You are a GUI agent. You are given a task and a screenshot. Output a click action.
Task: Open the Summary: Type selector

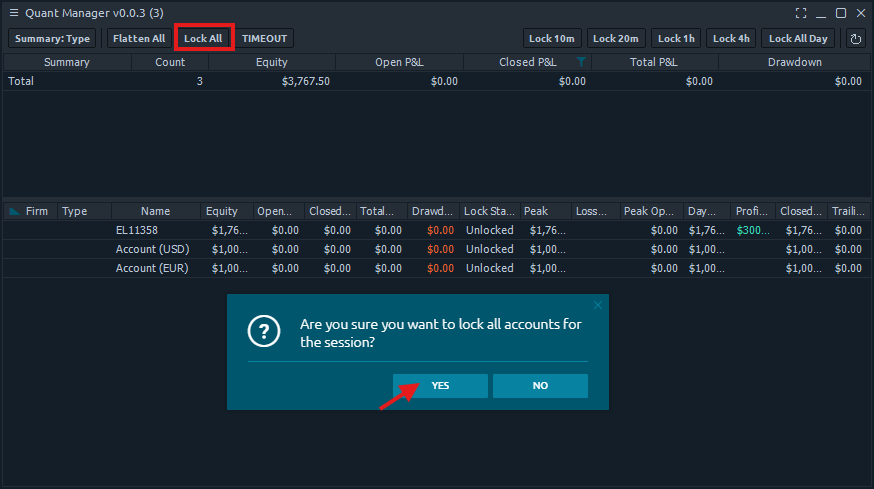click(53, 39)
